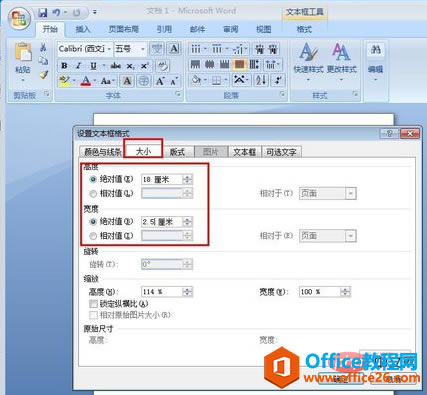Open borders dropdown
427x395 pixels.
click(226, 80)
